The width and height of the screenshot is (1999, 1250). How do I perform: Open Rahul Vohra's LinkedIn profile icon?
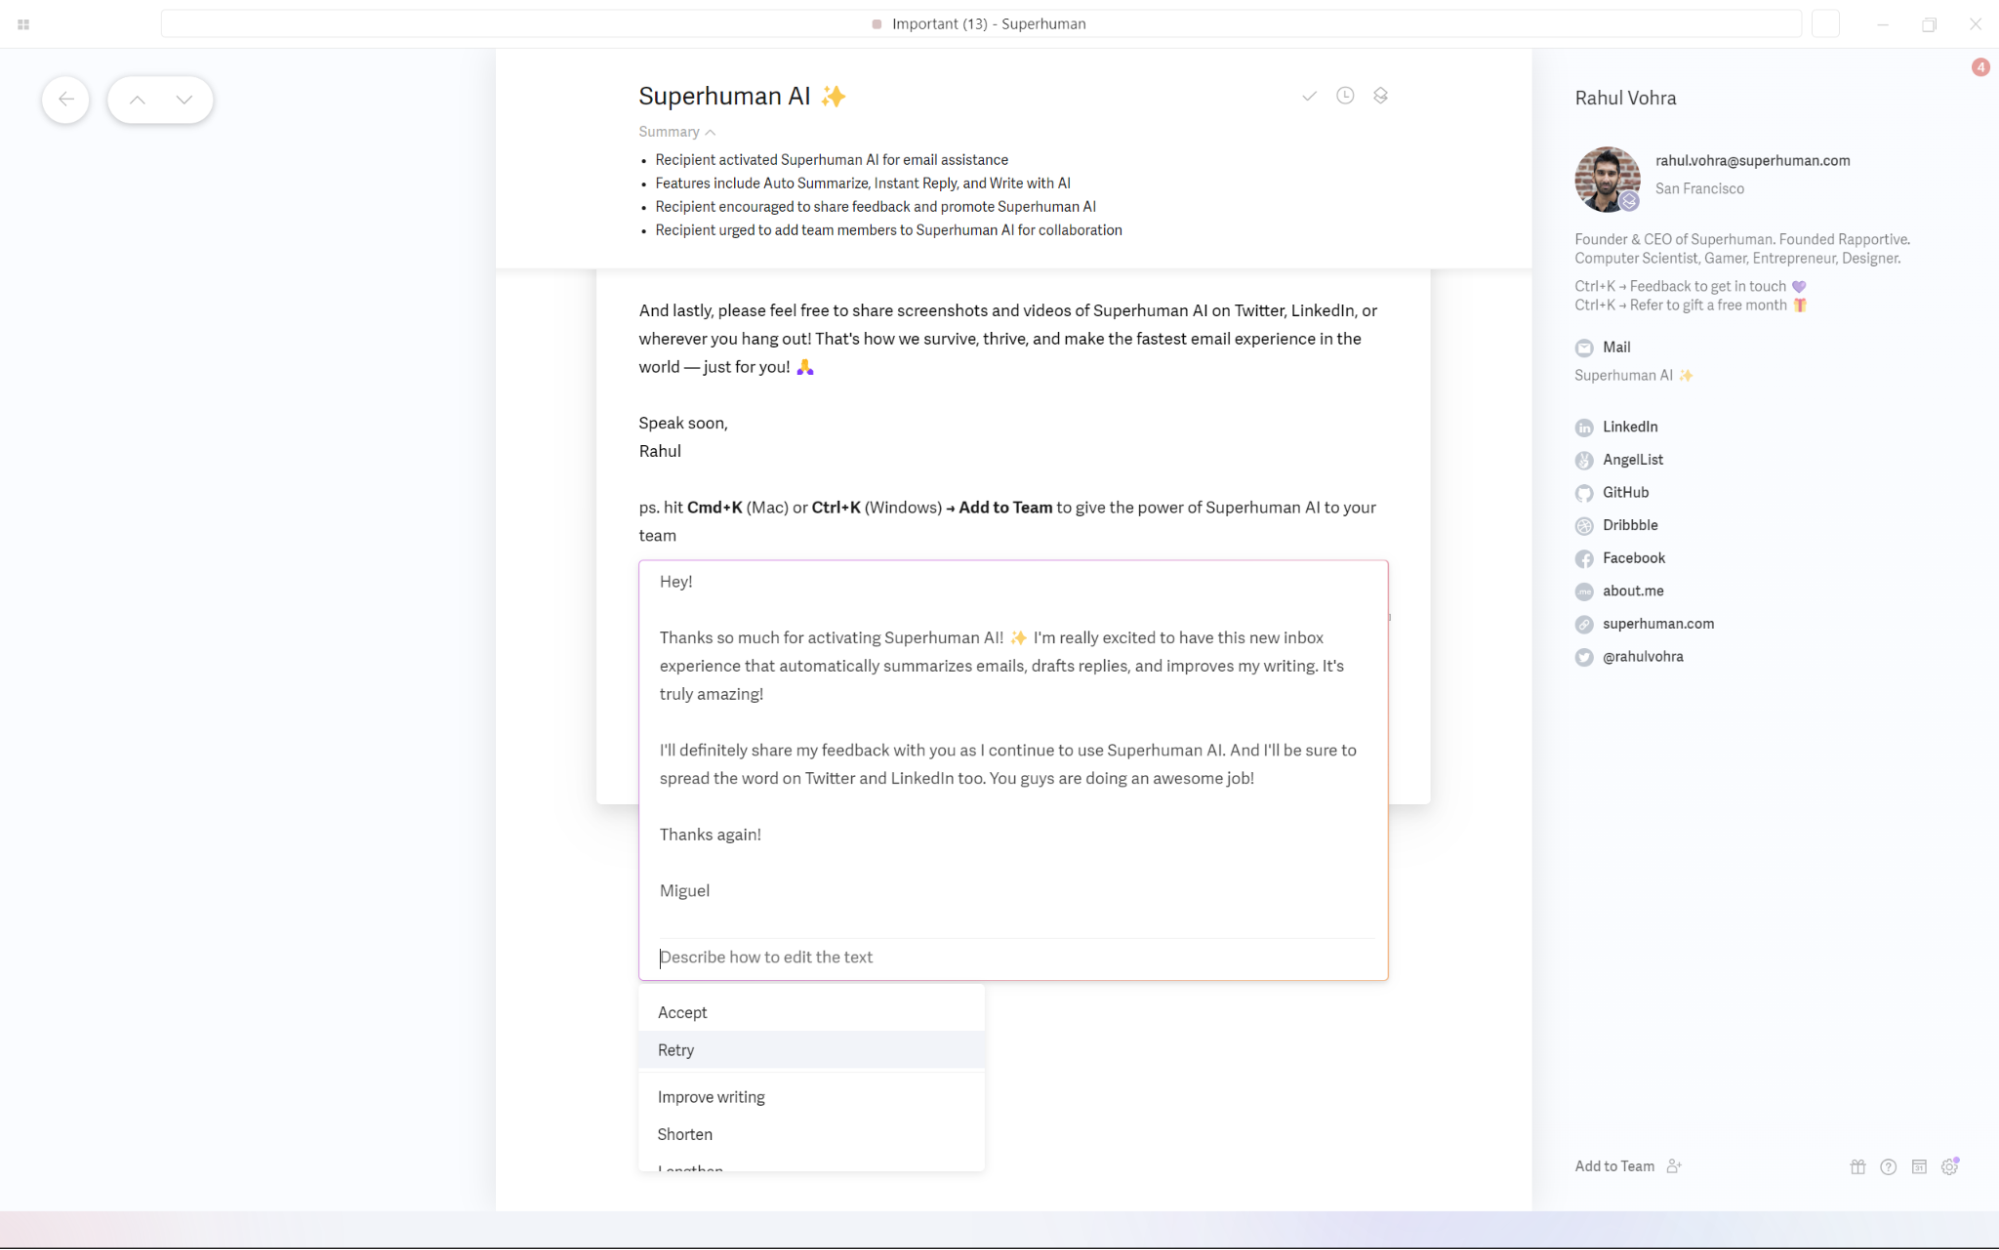1584,427
